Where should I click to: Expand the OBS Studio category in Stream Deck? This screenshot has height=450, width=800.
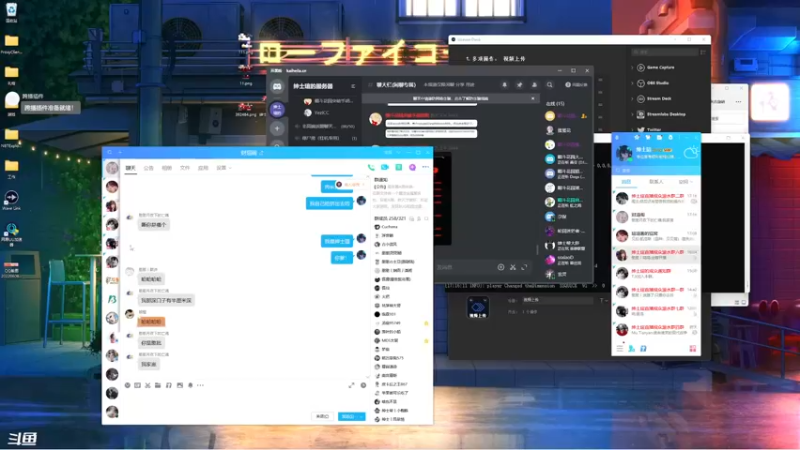coord(633,83)
